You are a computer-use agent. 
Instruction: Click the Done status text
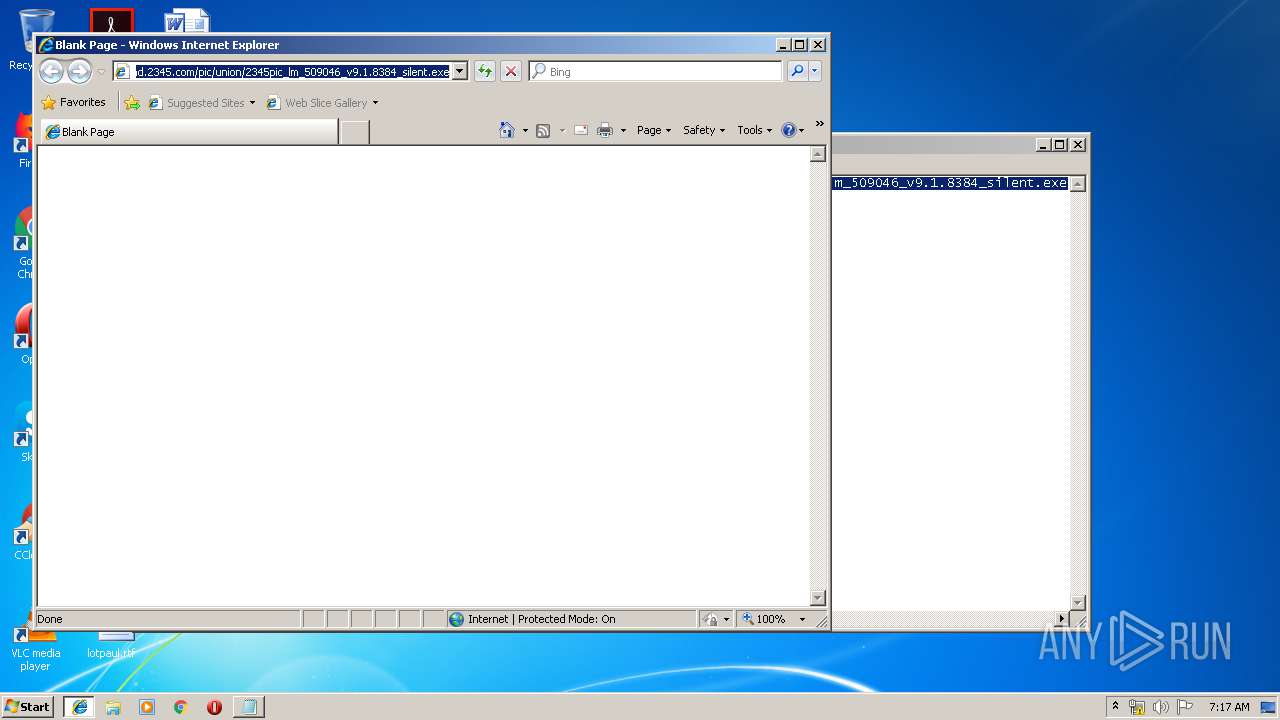(x=50, y=619)
